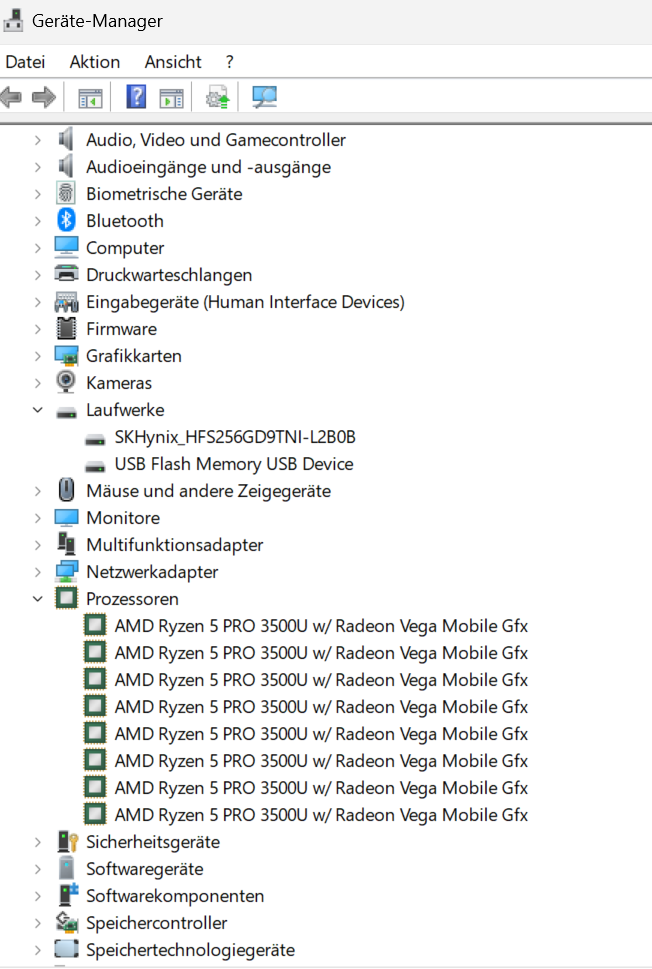Select the Audioeingänge und -ausgänge label
This screenshot has height=969, width=652.
[x=208, y=167]
